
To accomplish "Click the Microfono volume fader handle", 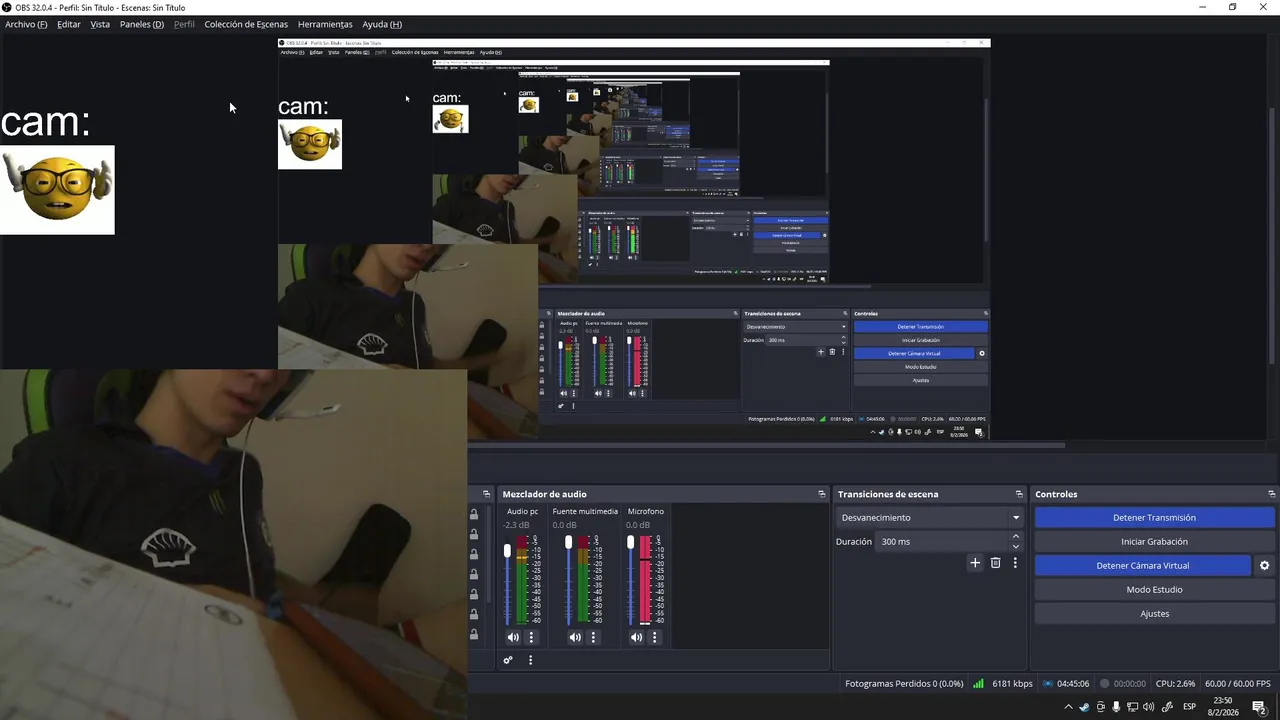I will tap(630, 542).
